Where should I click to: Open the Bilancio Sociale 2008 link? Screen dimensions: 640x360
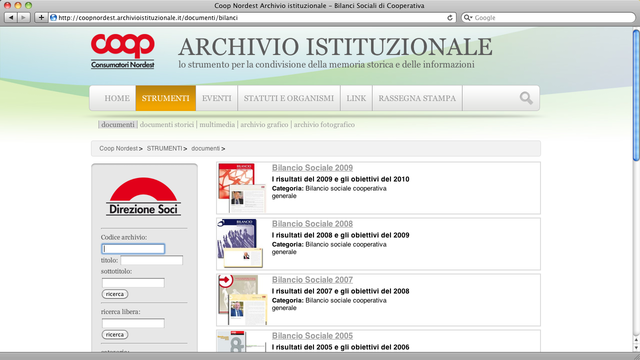pos(312,224)
